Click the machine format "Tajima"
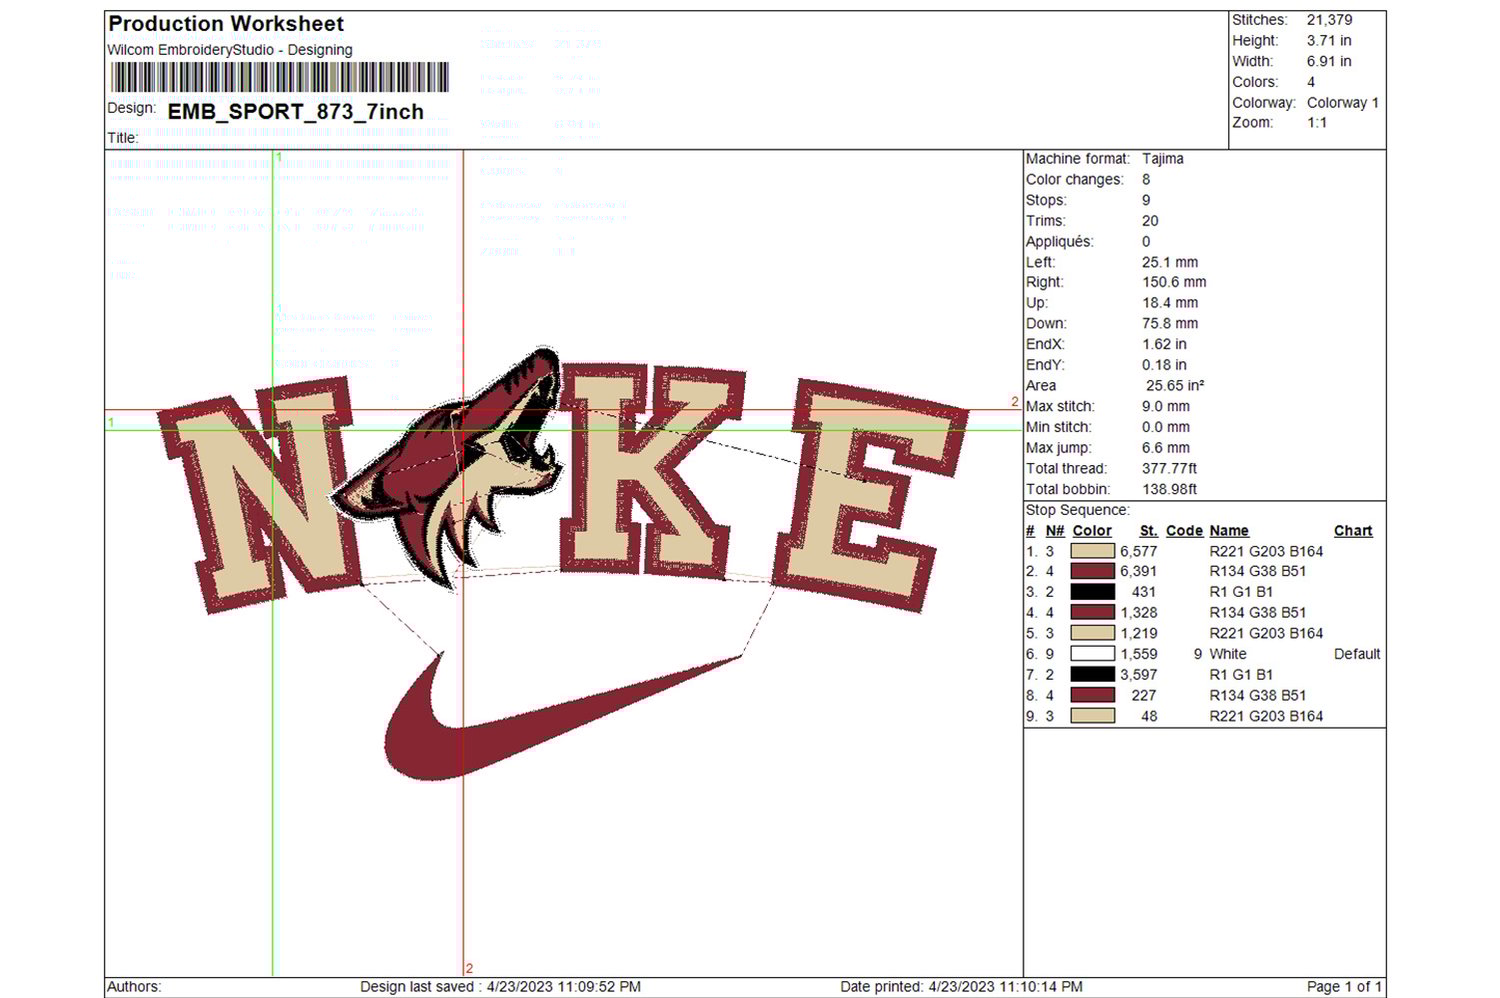The image size is (1500, 998). point(1163,159)
